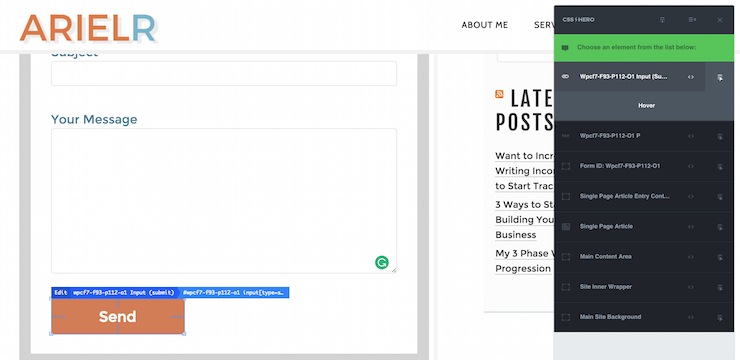Click box icon beside Form ID: Wpcf7-F93-P112-O1
This screenshot has height=360, width=740.
tap(566, 166)
